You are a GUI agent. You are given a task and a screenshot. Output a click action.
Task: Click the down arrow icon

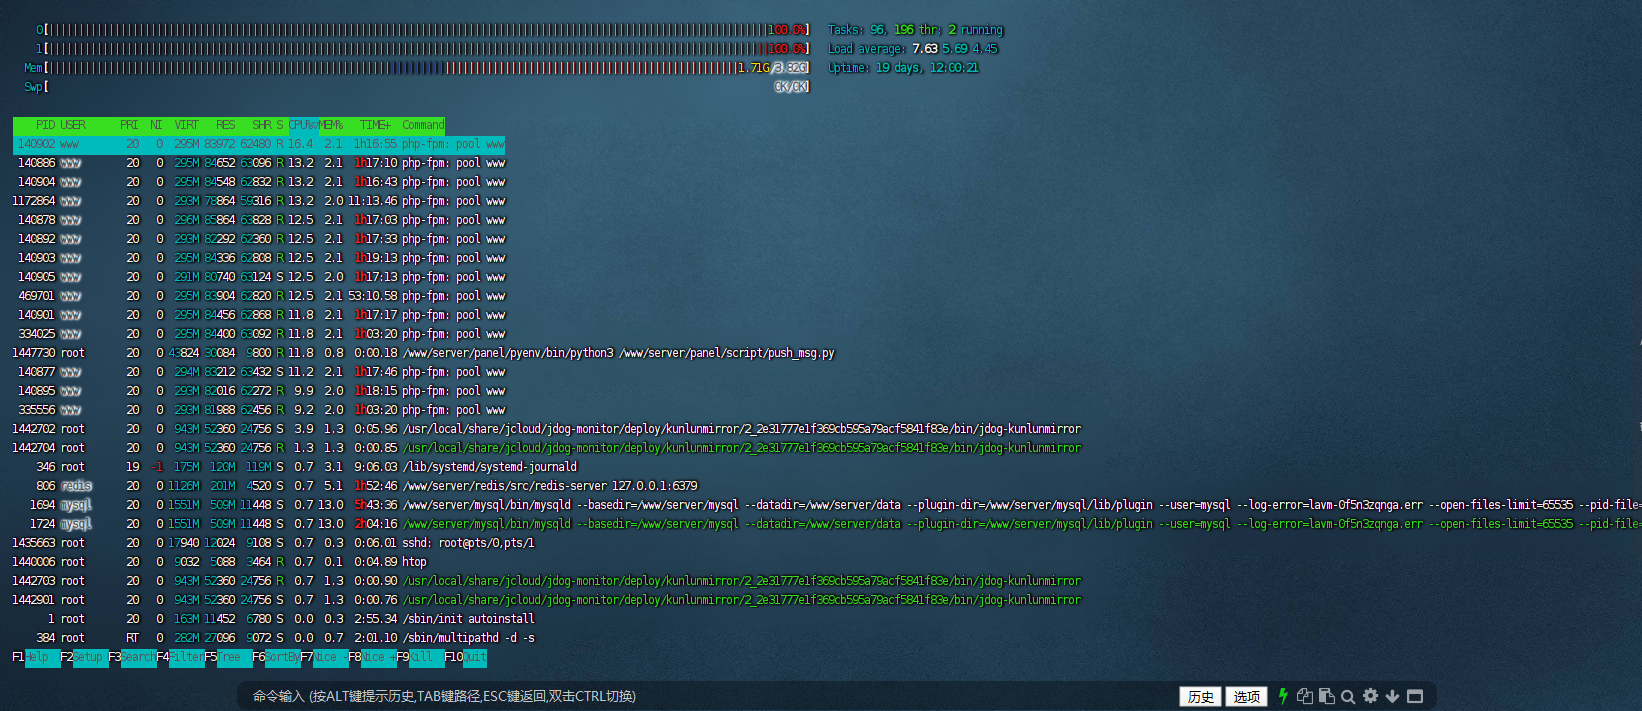[1392, 696]
